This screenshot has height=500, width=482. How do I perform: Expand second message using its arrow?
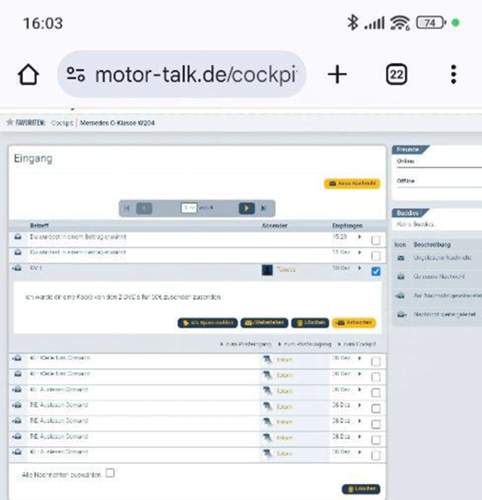pyautogui.click(x=360, y=252)
